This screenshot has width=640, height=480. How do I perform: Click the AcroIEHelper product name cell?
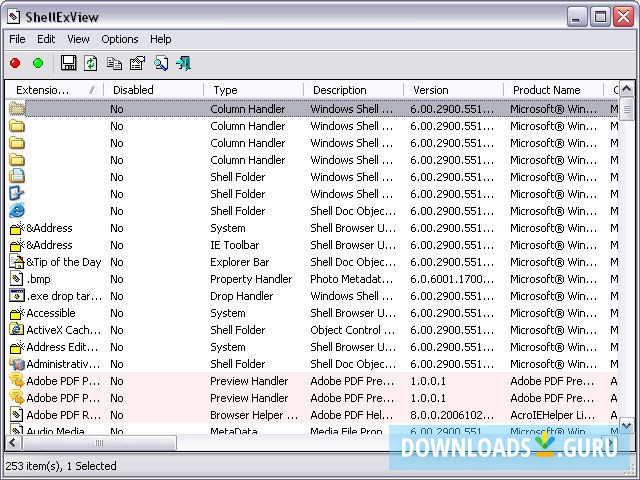tap(553, 415)
